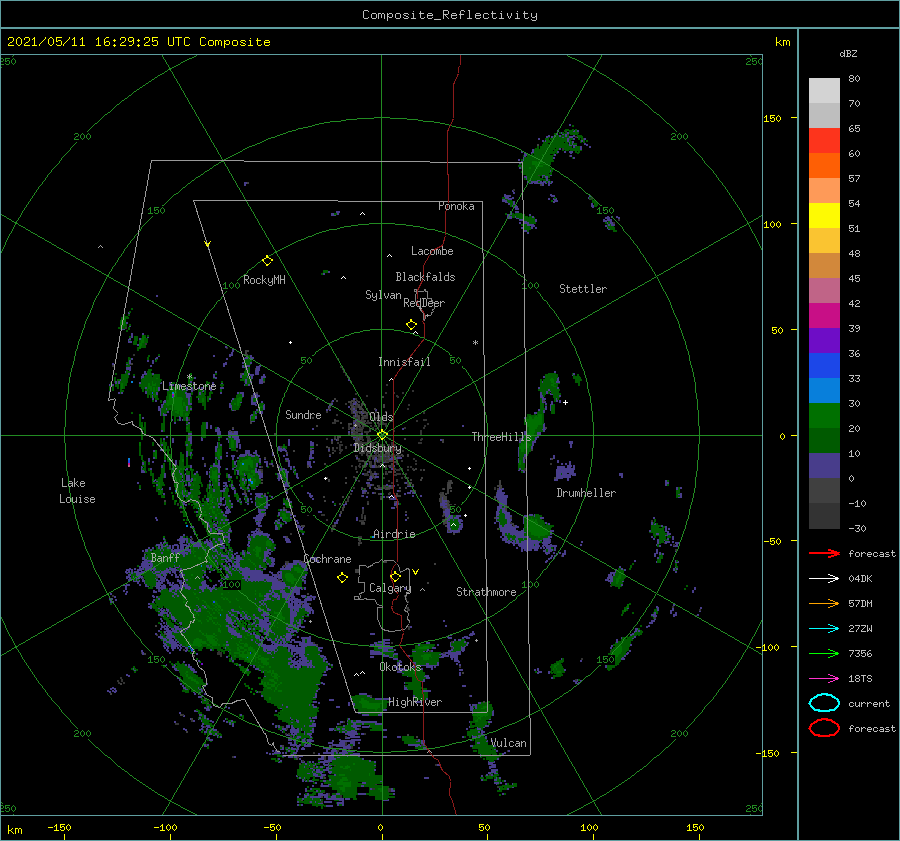This screenshot has height=841, width=900.
Task: Click the Blackfalds label
Action: (x=425, y=277)
